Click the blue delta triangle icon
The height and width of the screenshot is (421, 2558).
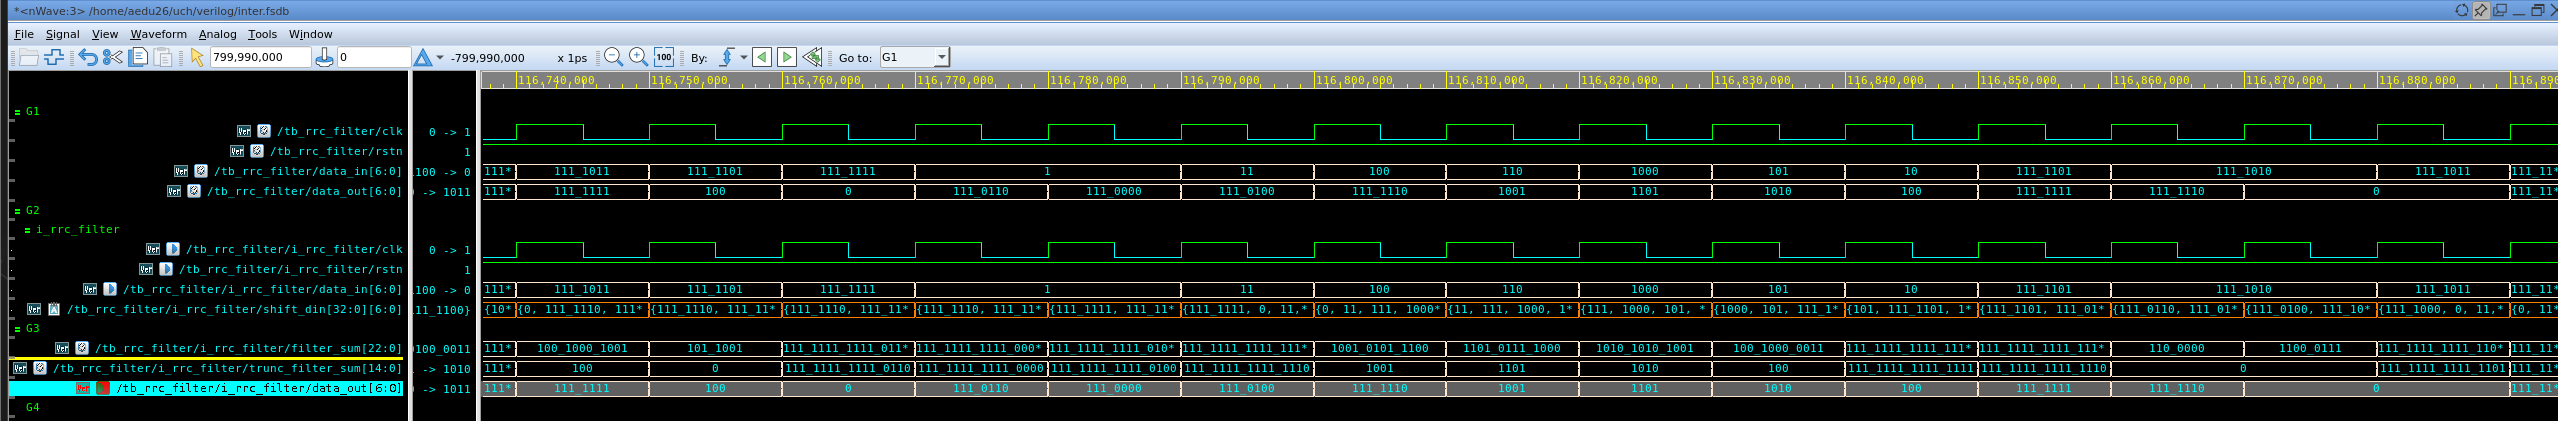pyautogui.click(x=423, y=57)
